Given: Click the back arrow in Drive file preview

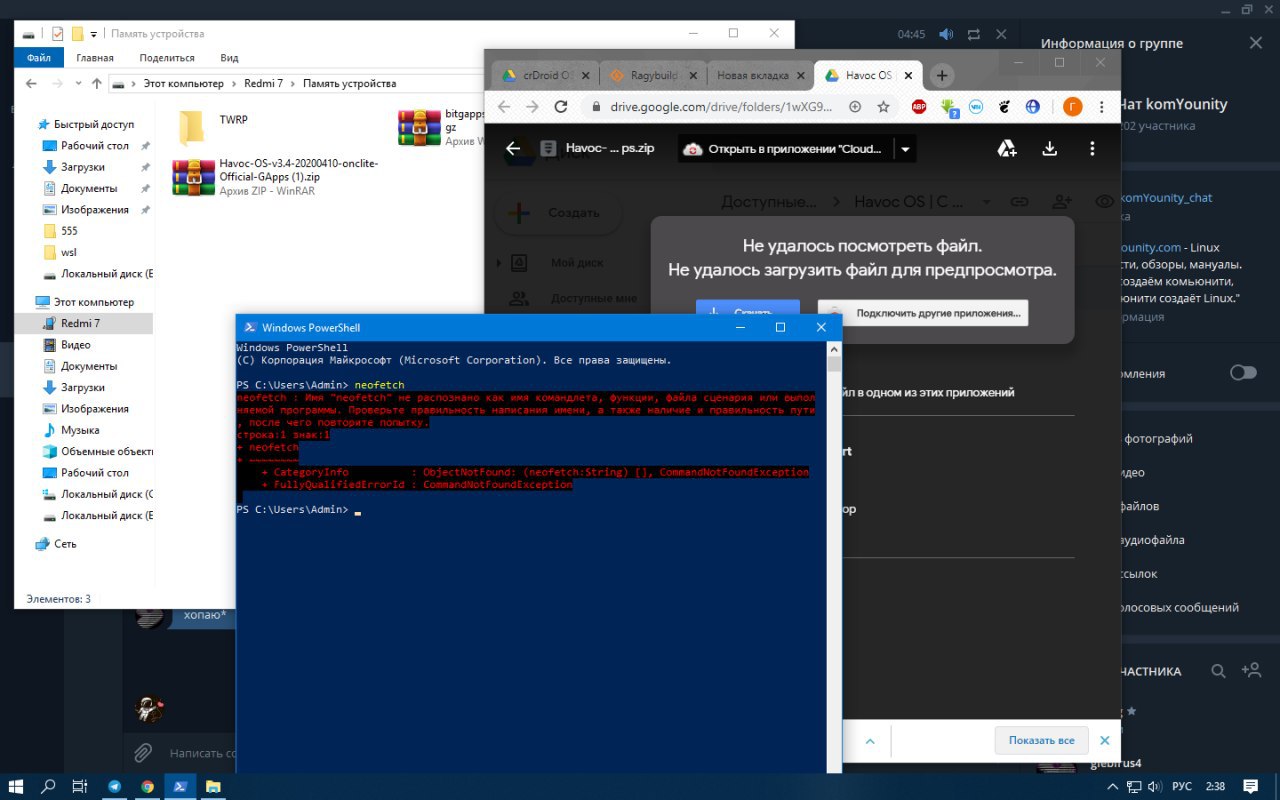Looking at the screenshot, I should tap(513, 149).
